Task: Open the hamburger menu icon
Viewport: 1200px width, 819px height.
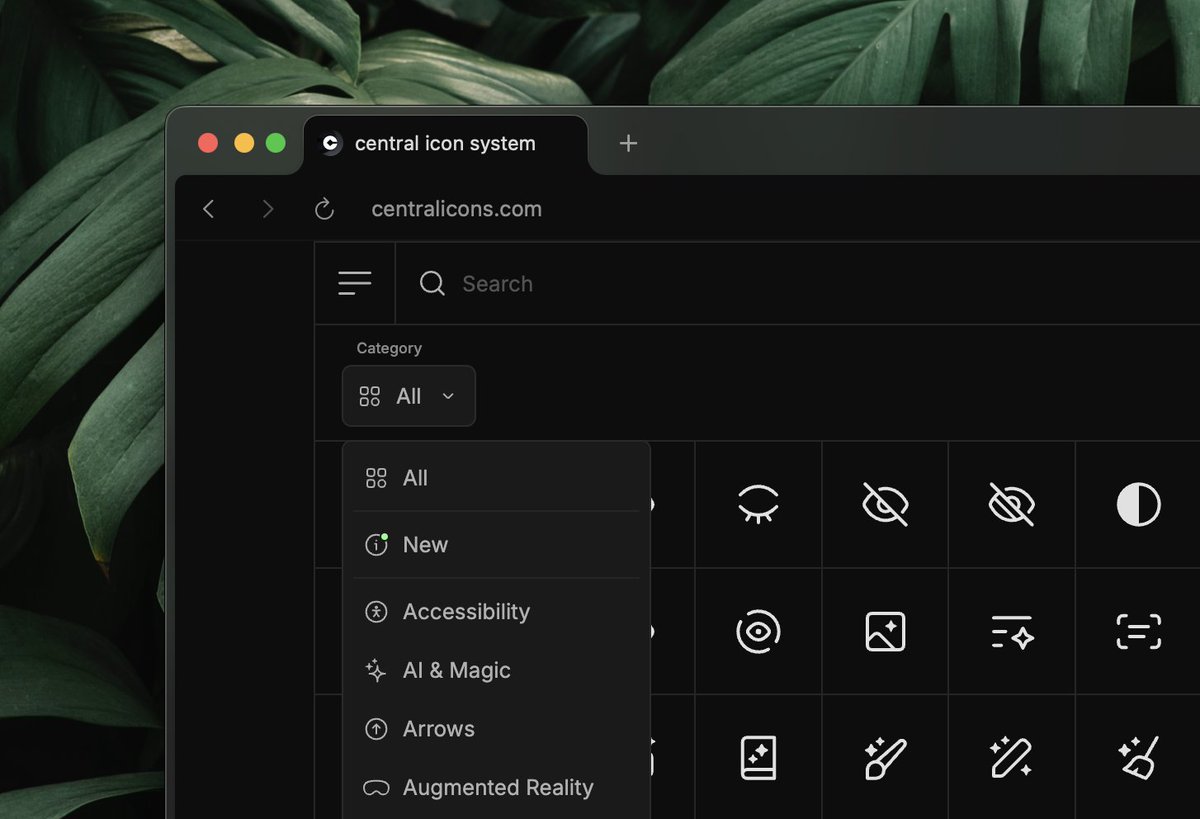Action: (355, 283)
